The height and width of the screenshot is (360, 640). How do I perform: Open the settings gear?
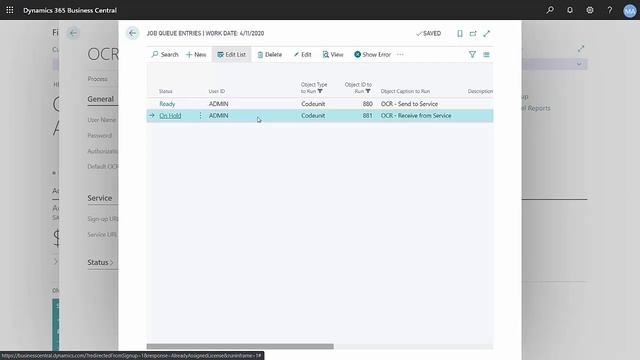tap(590, 10)
